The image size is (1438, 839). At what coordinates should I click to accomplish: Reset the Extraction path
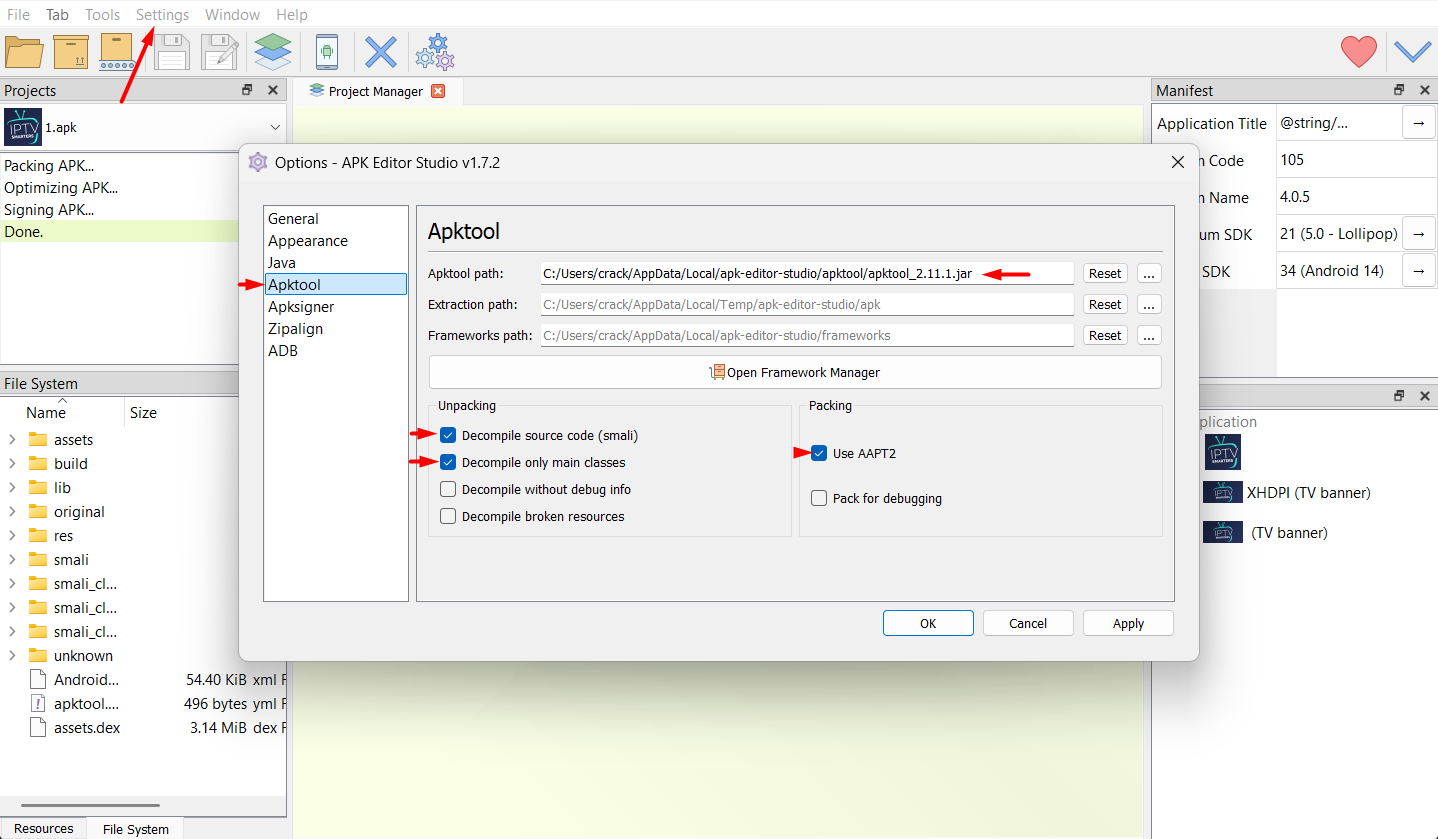(1105, 304)
